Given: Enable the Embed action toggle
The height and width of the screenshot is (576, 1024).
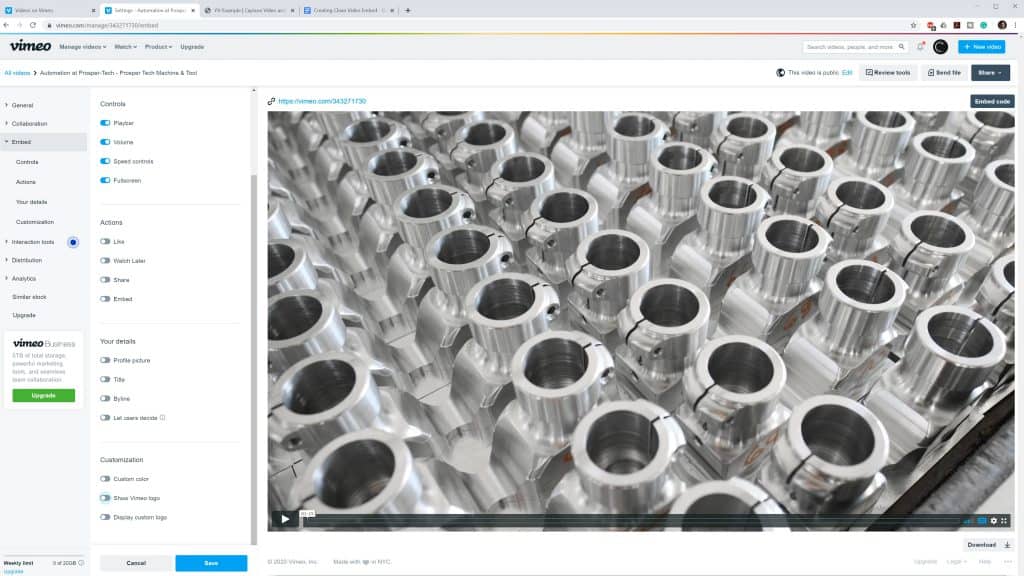Looking at the screenshot, I should [x=105, y=298].
